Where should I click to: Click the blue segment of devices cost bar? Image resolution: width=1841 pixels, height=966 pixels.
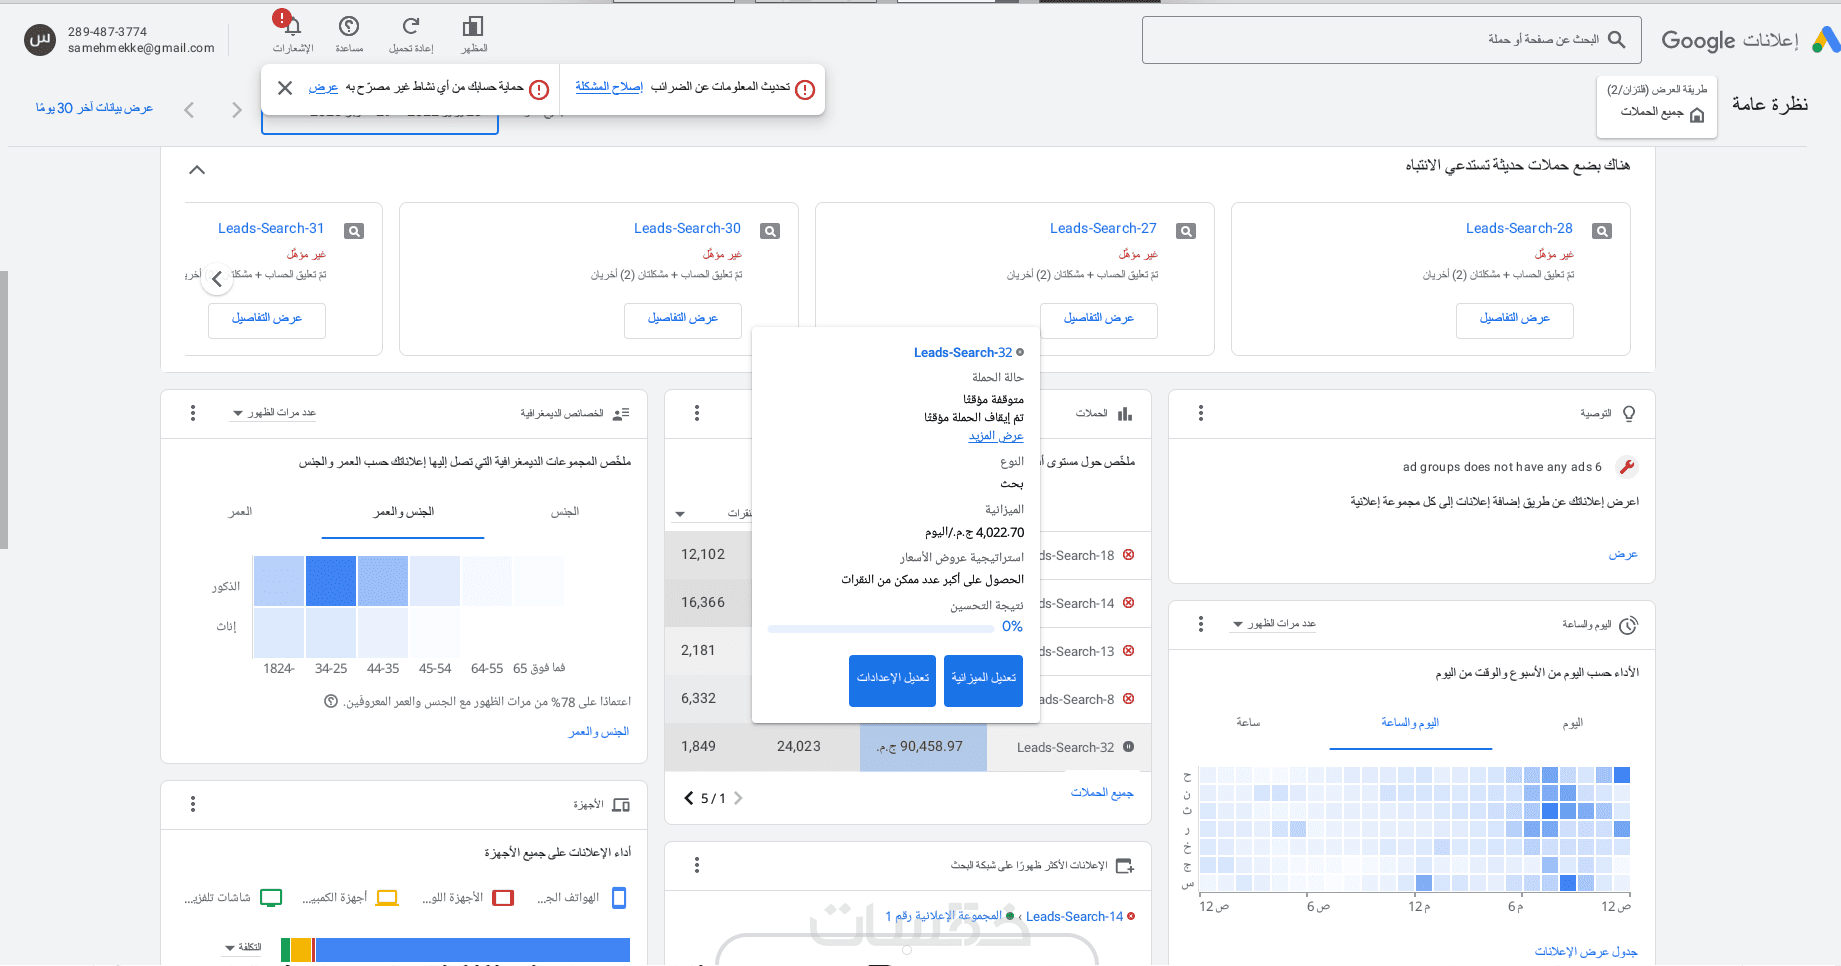(x=472, y=950)
